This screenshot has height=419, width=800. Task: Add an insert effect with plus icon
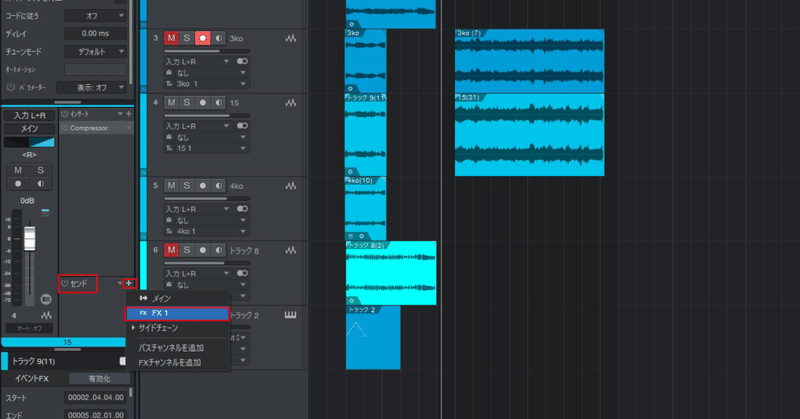[129, 114]
